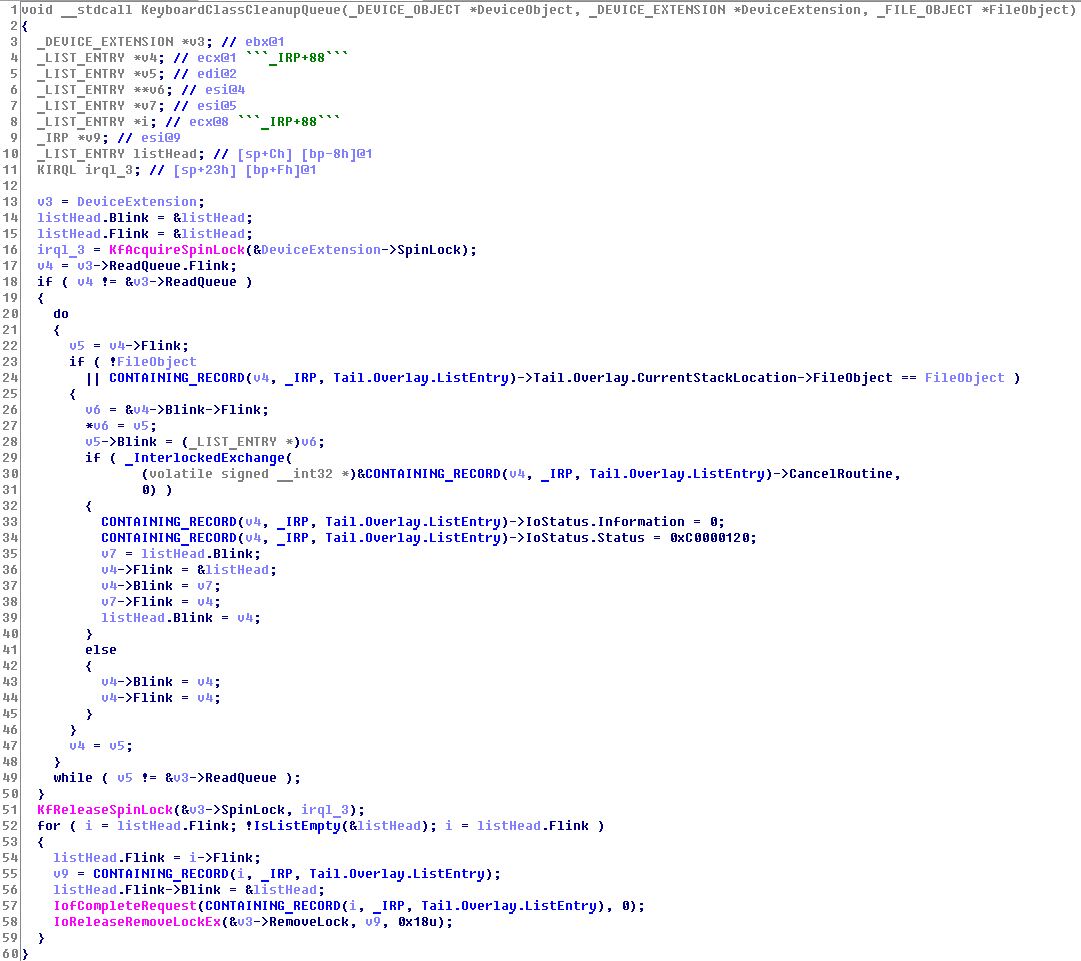Image resolution: width=1081 pixels, height=961 pixels.
Task: Select the '// esi@5' comment beside v7
Action: click(205, 105)
